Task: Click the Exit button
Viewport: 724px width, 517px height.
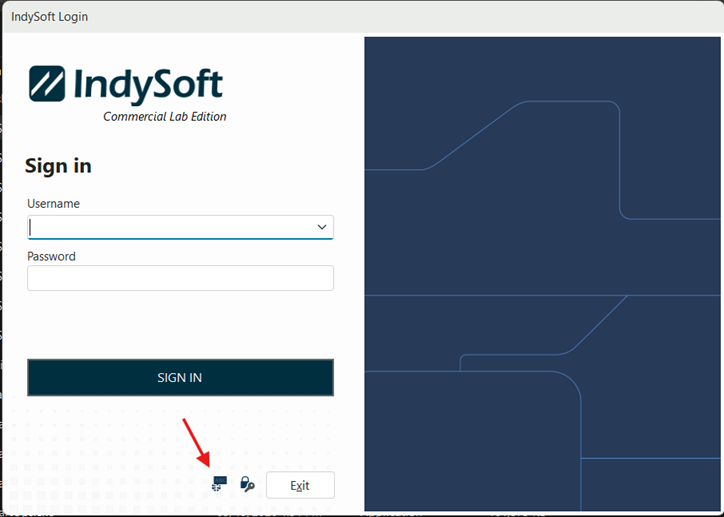Action: click(300, 485)
